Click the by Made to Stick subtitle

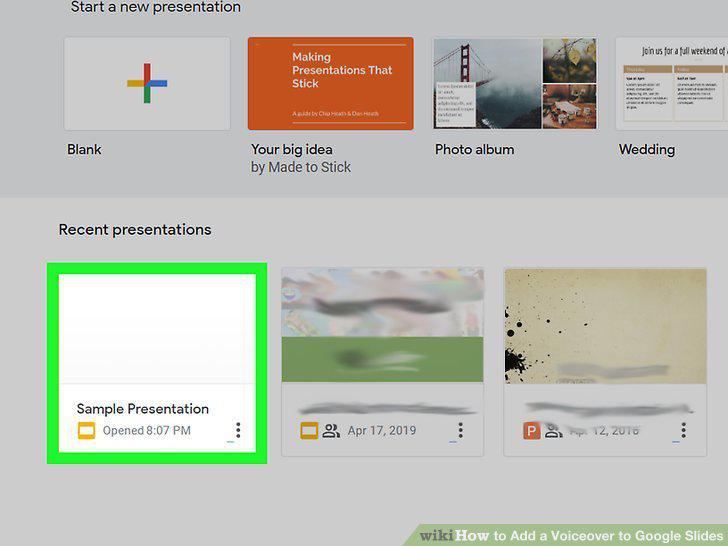(x=301, y=167)
